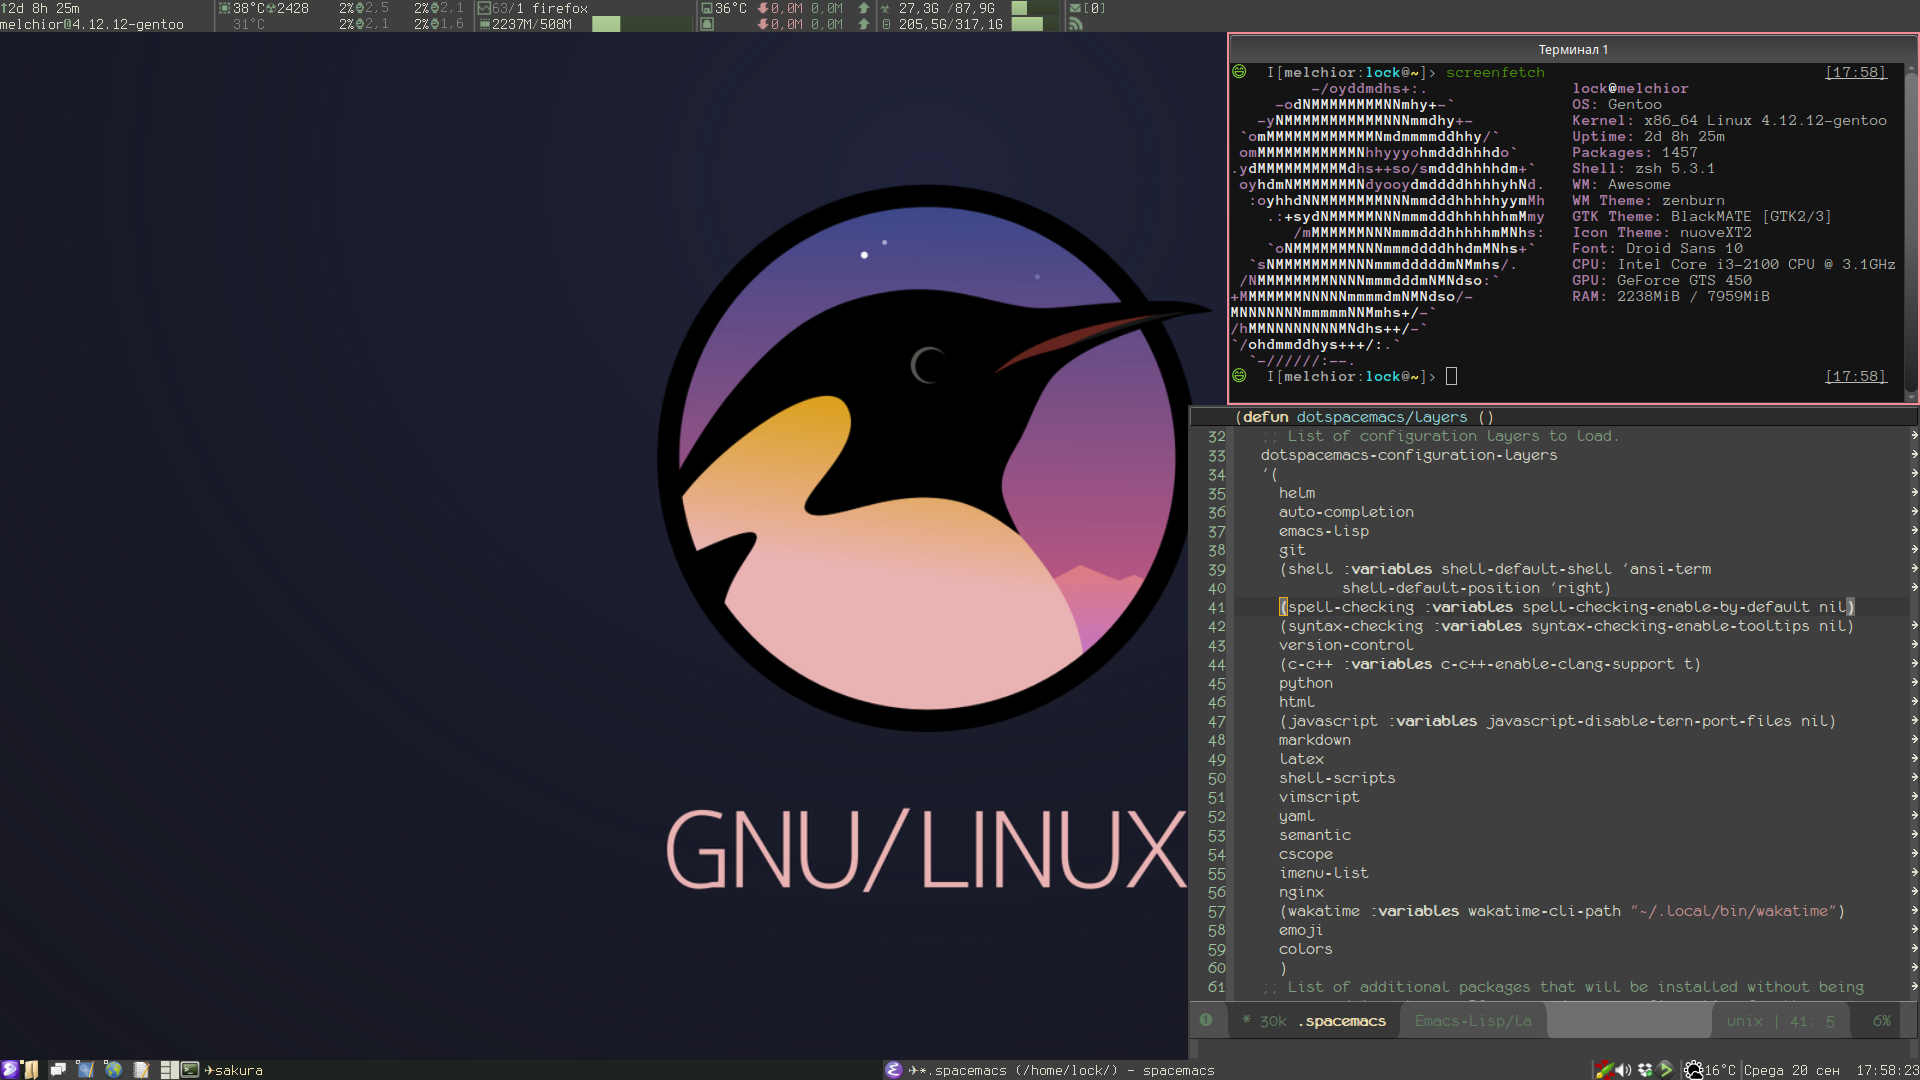Click the disk temperature 36°C widget
Viewport: 1920px width, 1080px height.
click(x=730, y=8)
